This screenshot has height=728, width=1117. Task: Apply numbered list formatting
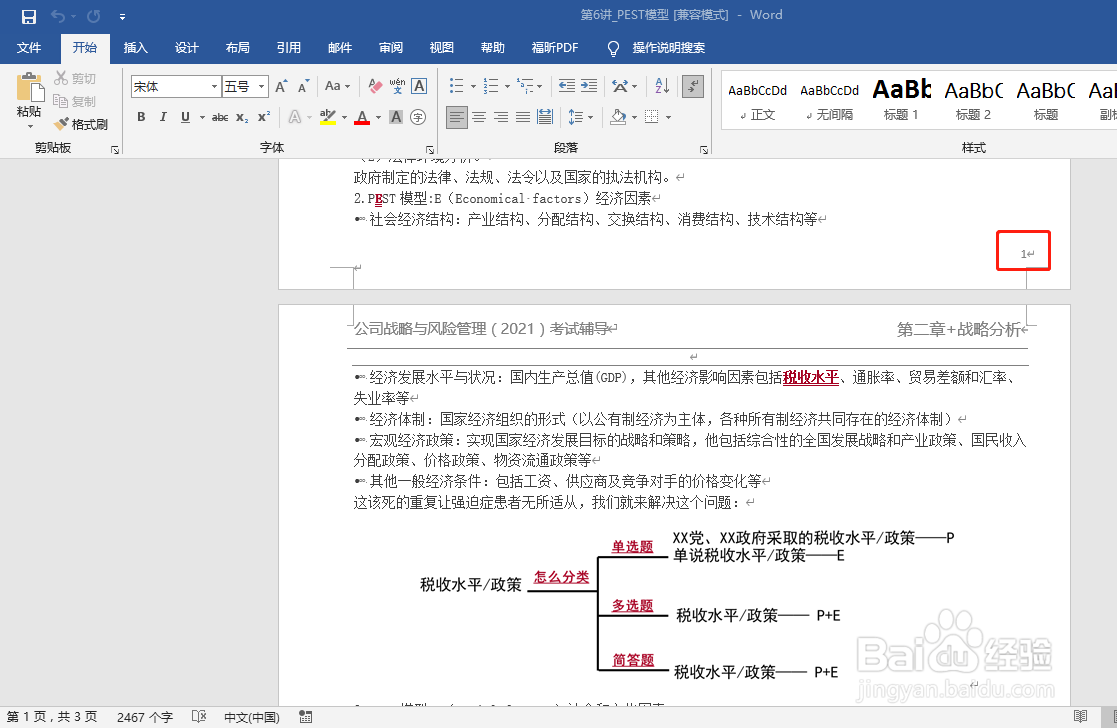pos(491,86)
